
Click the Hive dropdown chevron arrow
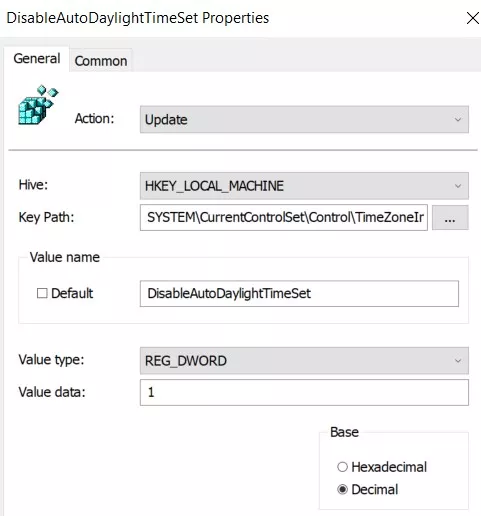coord(458,186)
